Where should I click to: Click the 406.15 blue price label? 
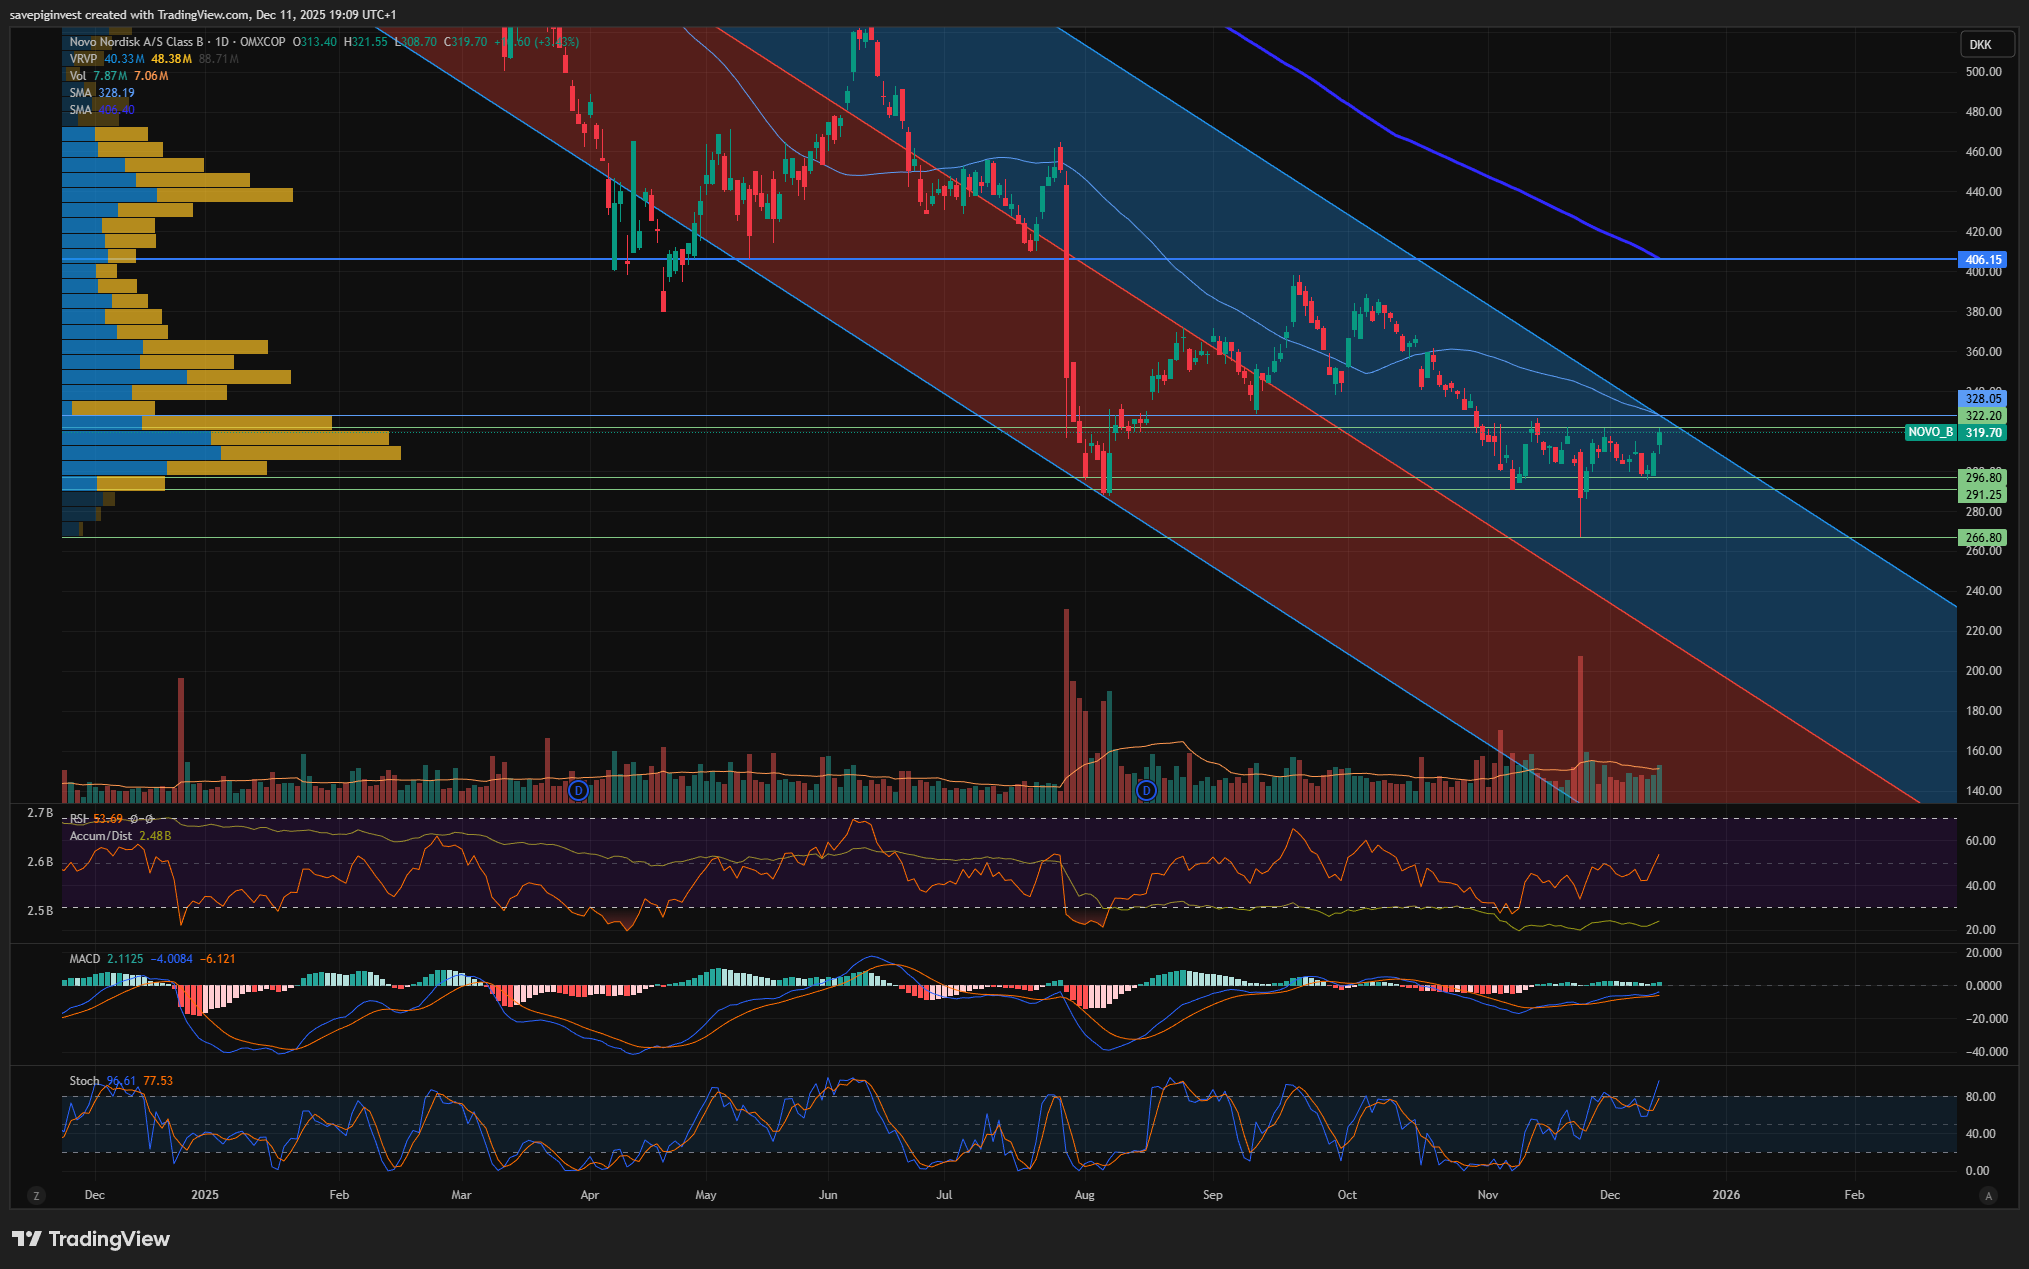[x=1982, y=260]
